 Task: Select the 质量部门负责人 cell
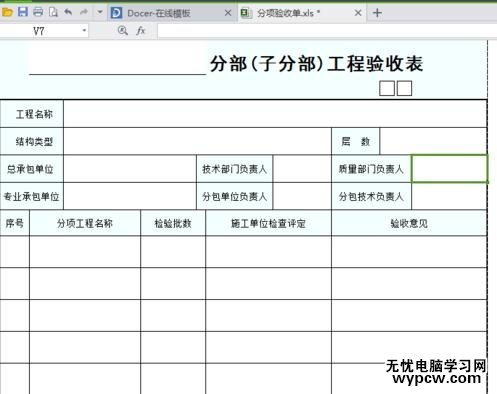[371, 169]
